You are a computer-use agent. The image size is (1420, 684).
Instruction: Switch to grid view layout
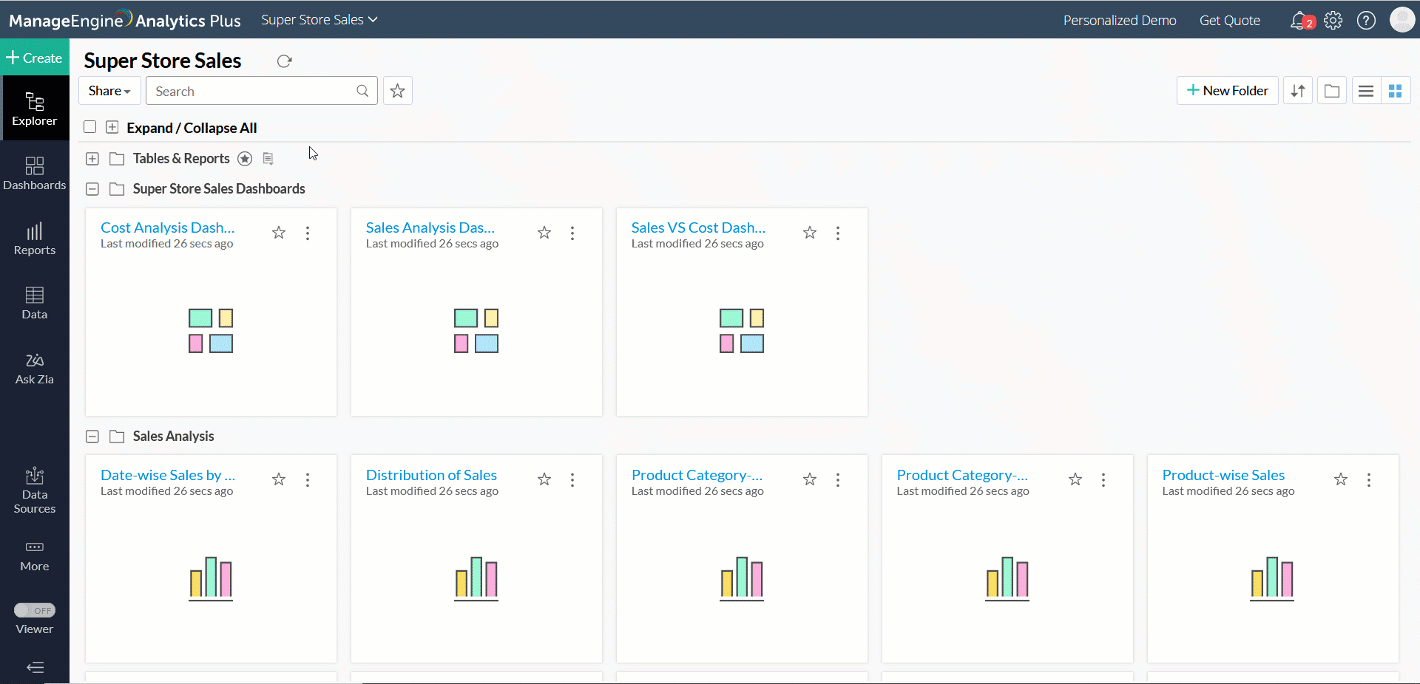(x=1395, y=91)
